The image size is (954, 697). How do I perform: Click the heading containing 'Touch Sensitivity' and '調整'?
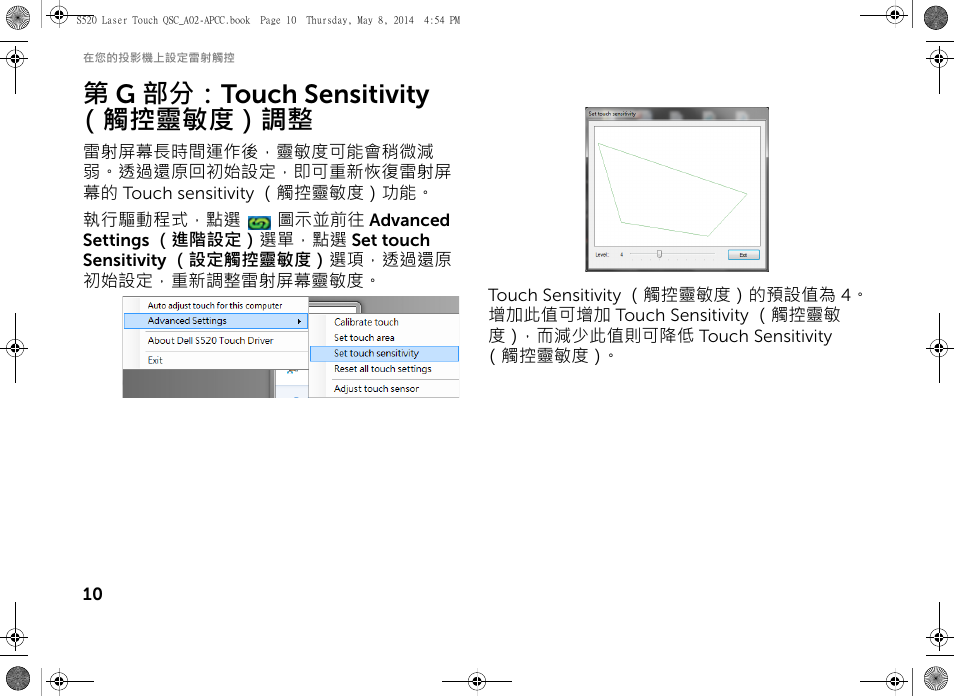click(256, 106)
